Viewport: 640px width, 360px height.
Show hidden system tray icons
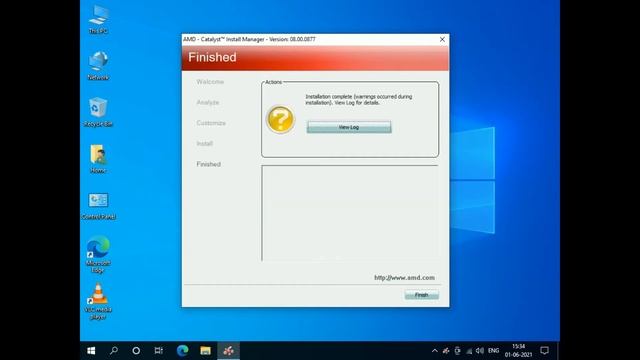tap(435, 351)
